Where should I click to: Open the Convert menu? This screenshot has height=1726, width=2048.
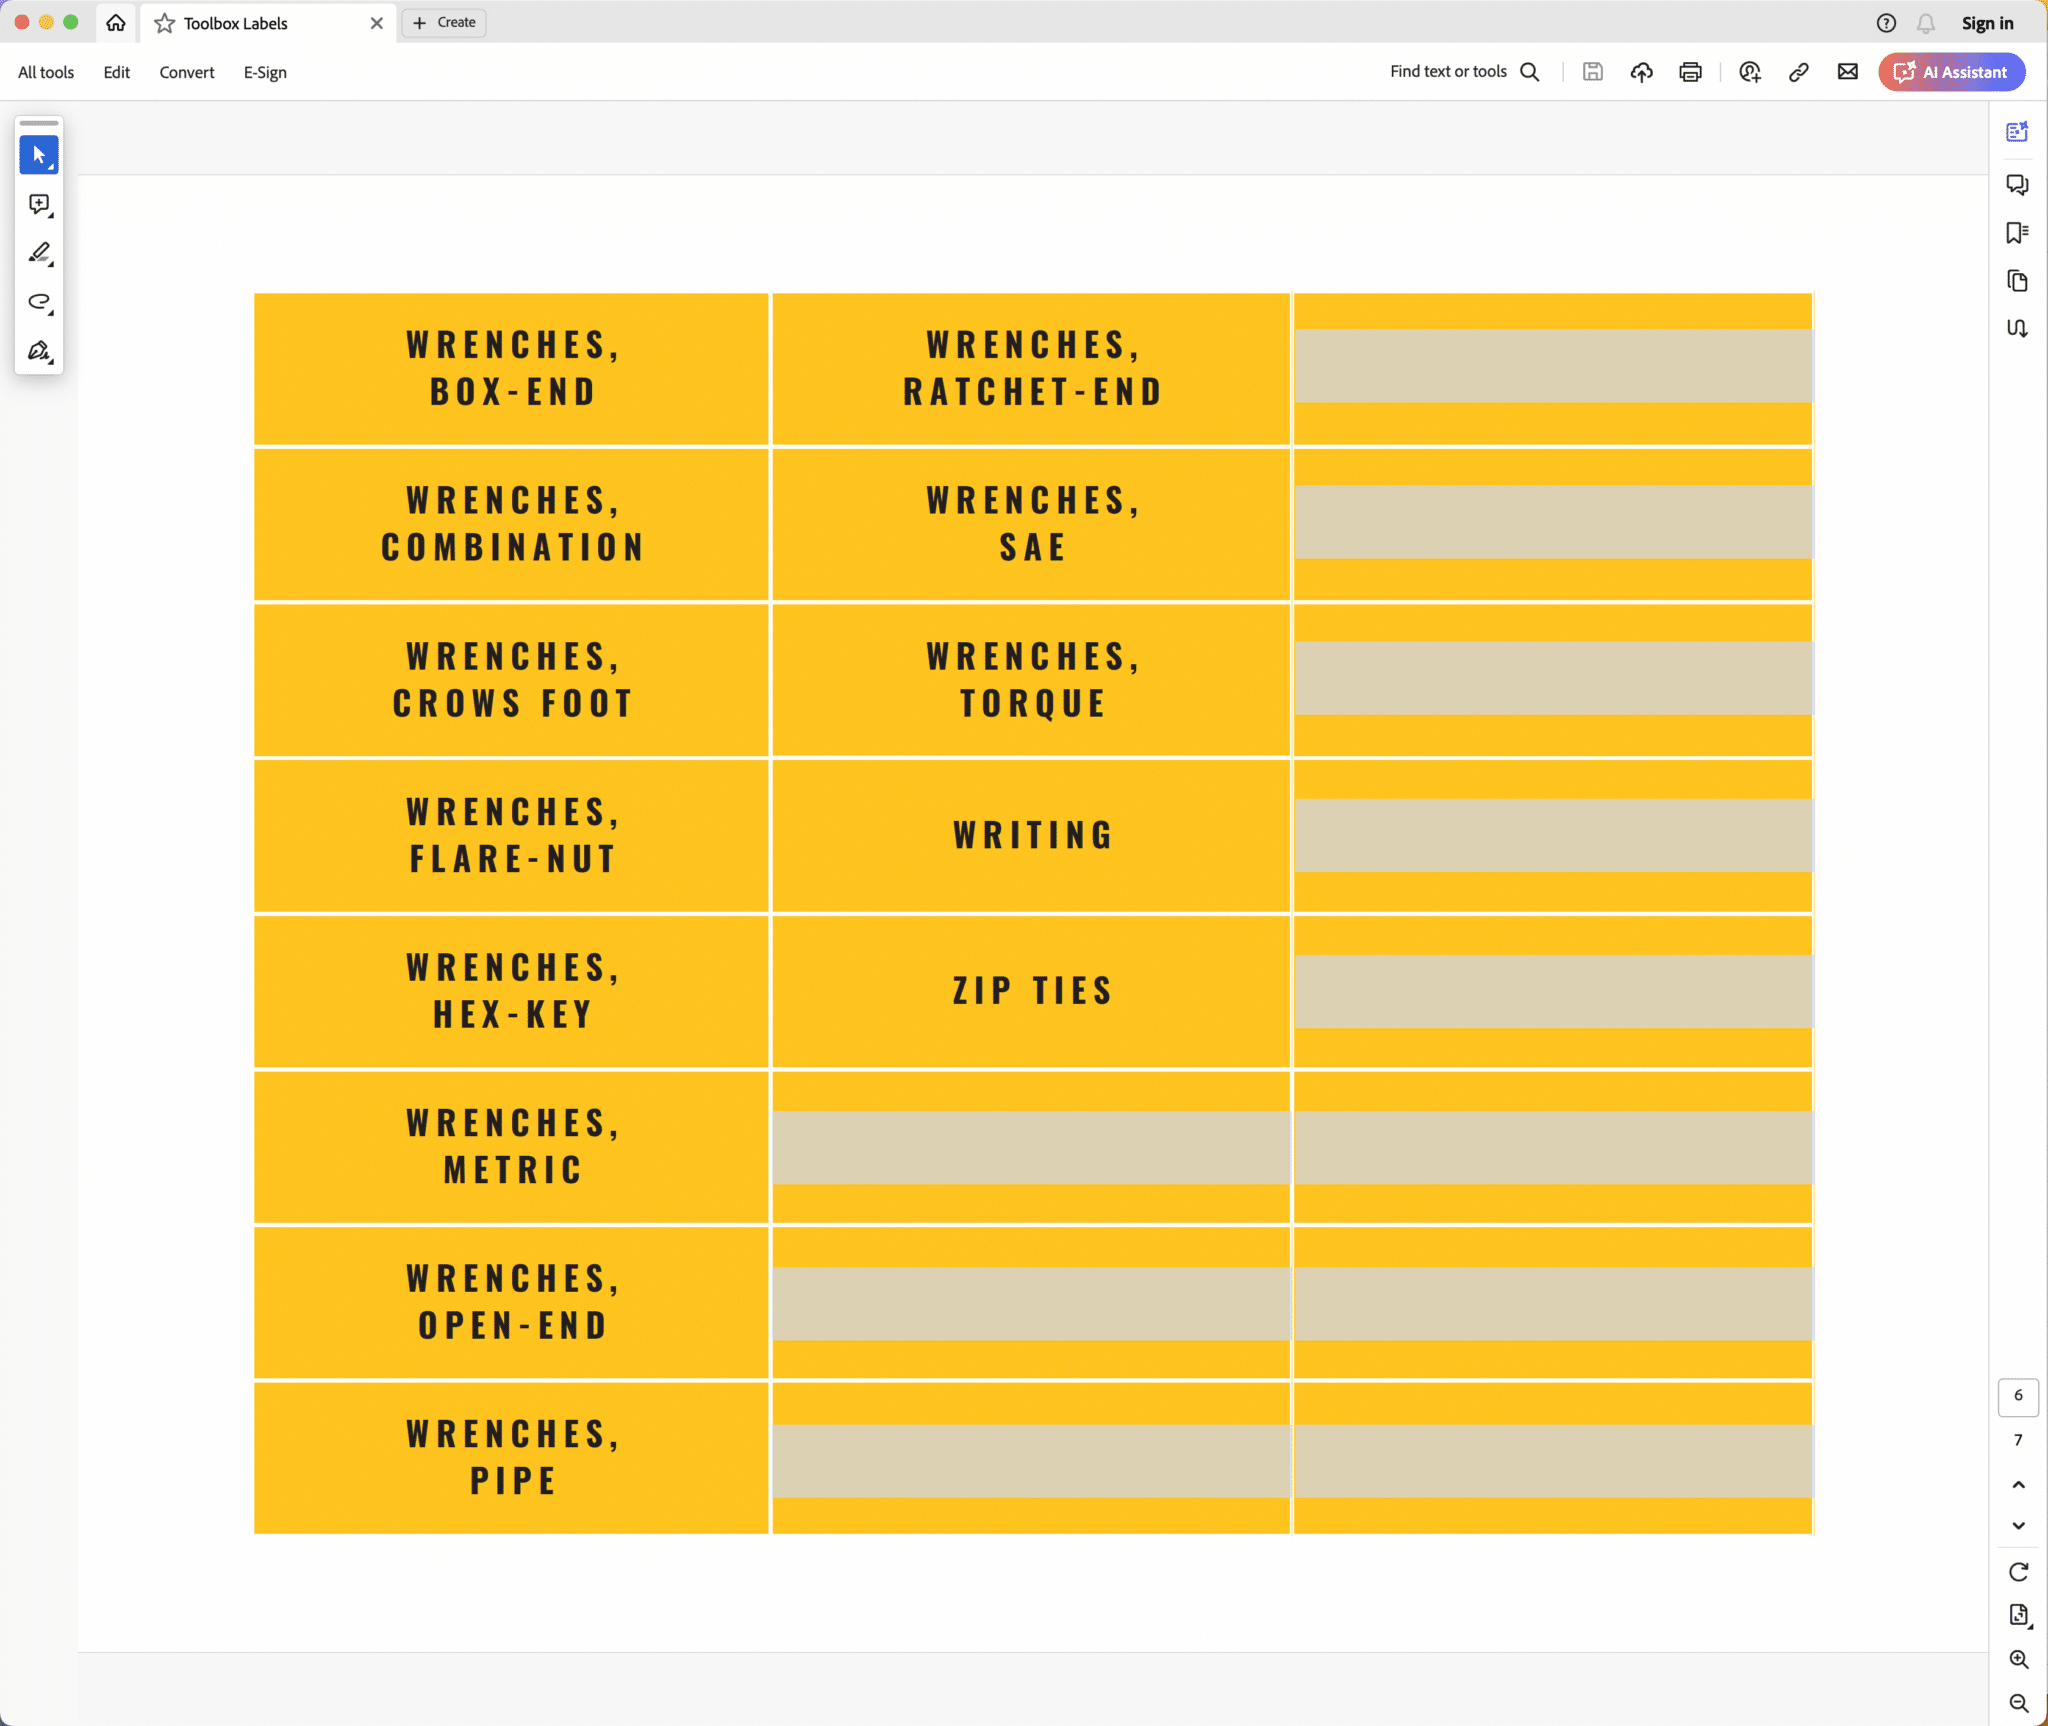[187, 72]
